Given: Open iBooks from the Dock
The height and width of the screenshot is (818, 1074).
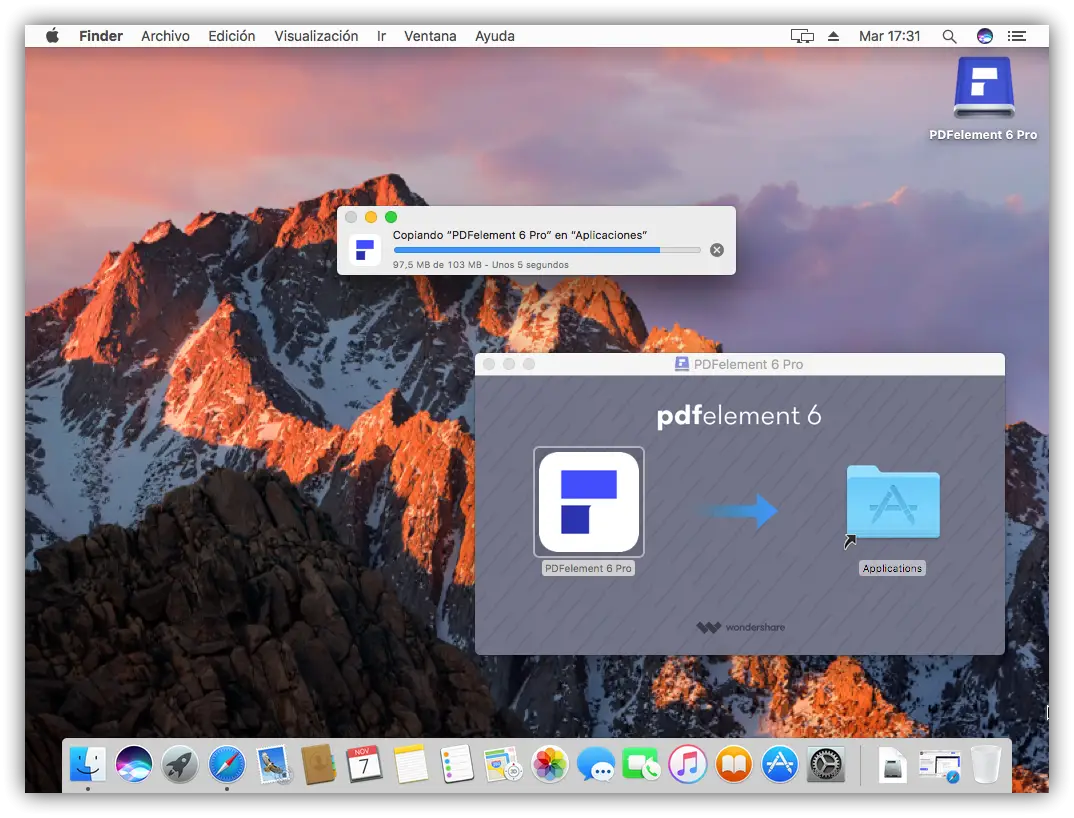Looking at the screenshot, I should click(734, 764).
